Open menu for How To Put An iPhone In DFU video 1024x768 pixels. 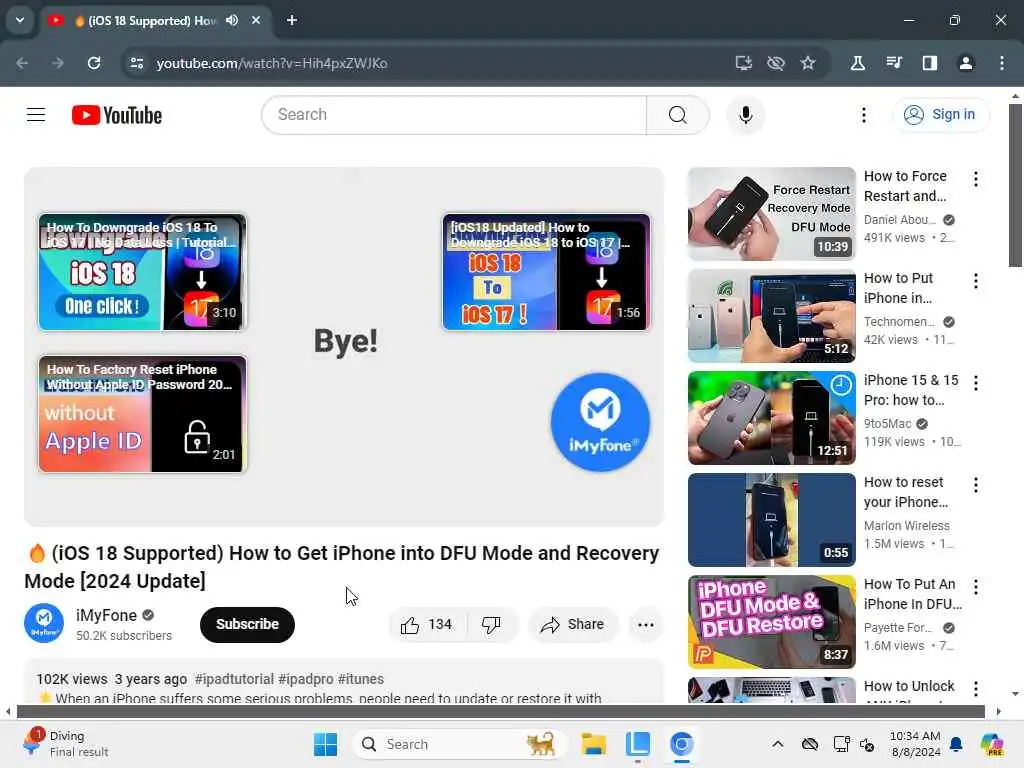click(x=975, y=586)
